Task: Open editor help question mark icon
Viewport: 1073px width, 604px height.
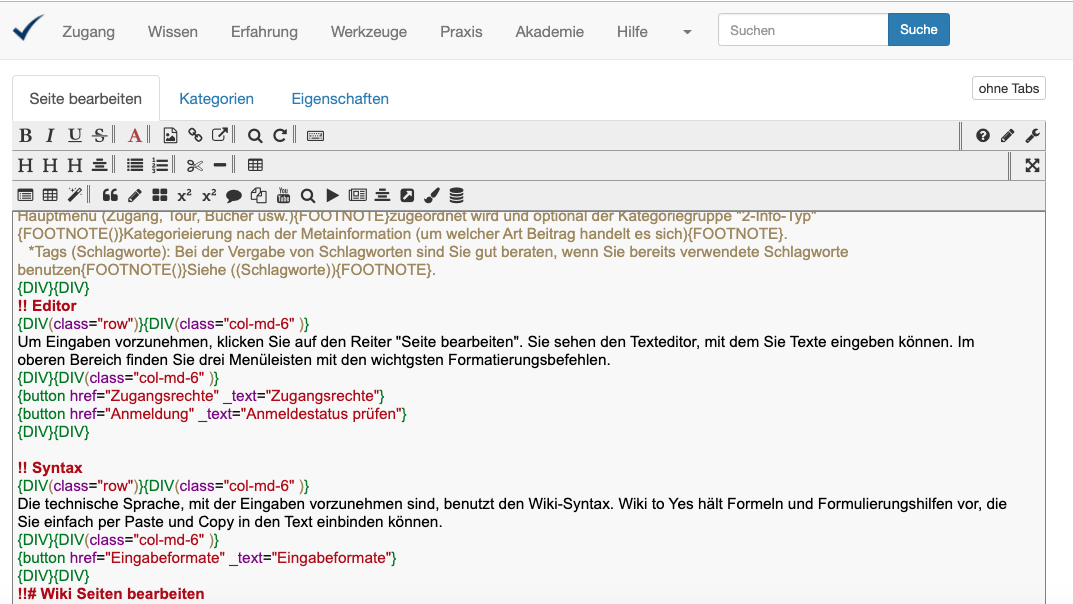Action: (983, 136)
